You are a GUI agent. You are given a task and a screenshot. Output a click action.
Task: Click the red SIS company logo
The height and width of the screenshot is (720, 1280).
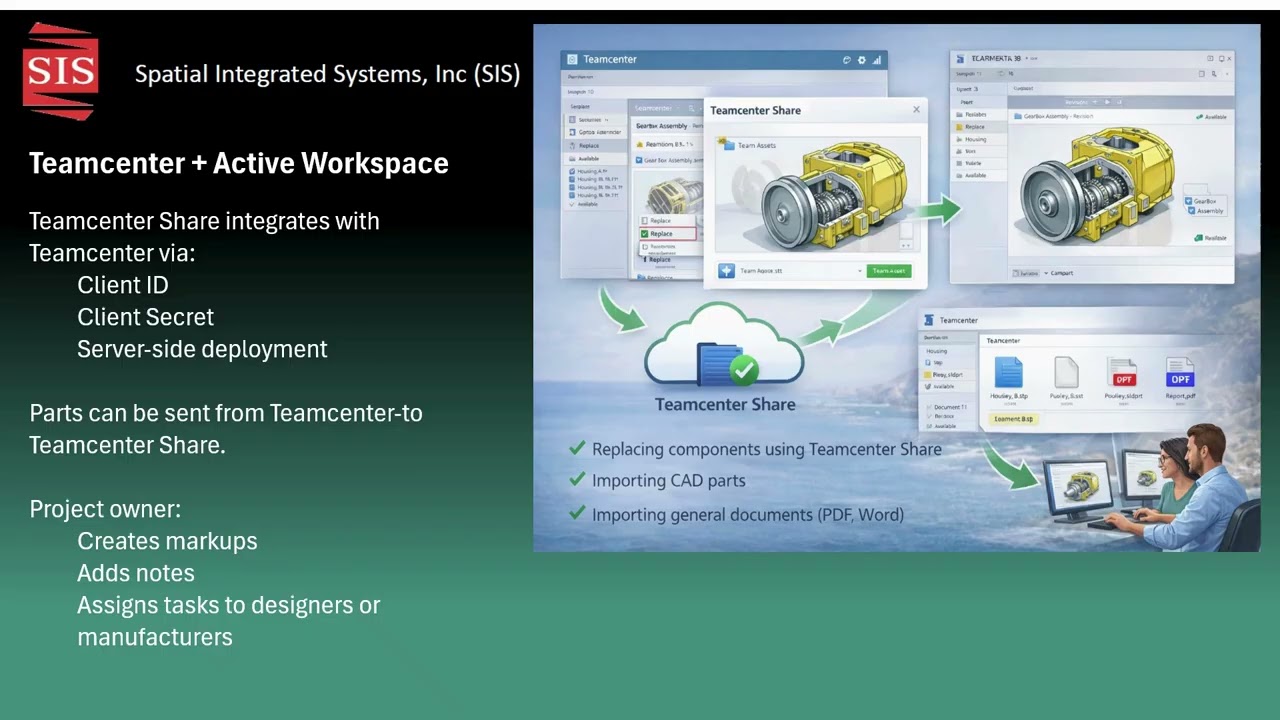pos(61,71)
